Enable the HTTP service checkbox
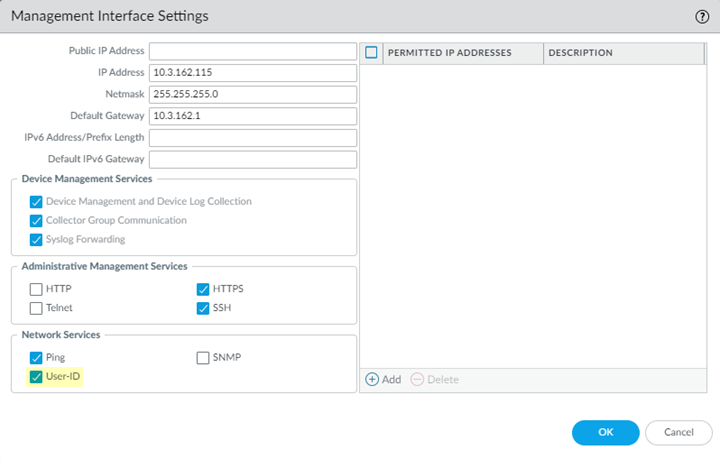 [x=36, y=289]
